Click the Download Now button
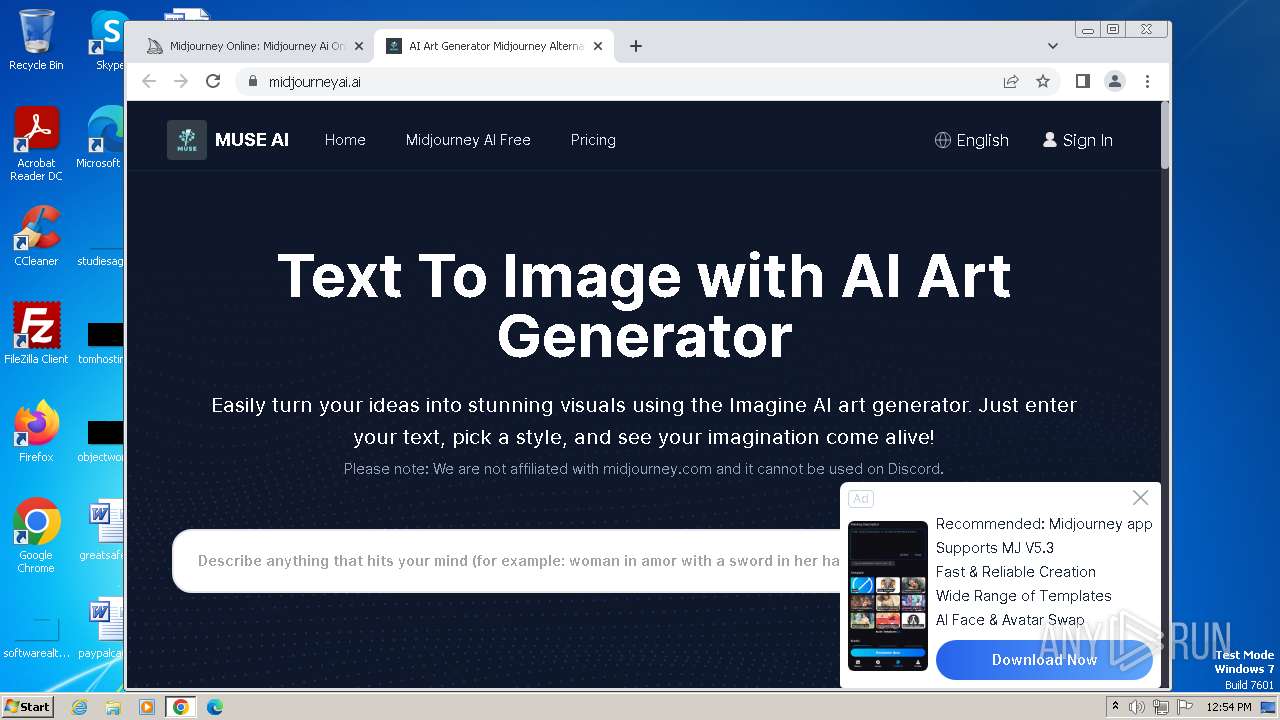This screenshot has height=720, width=1280. tap(1044, 660)
